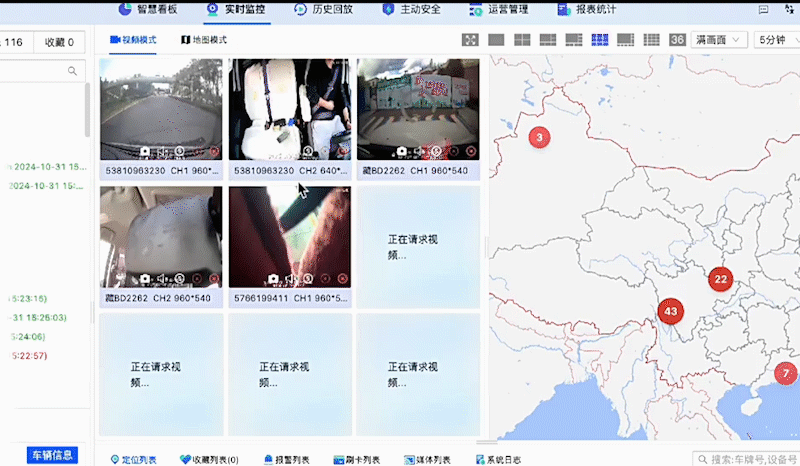This screenshot has height=466, width=800.
Task: Open the 系统日志 bottom tab
Action: point(498,460)
